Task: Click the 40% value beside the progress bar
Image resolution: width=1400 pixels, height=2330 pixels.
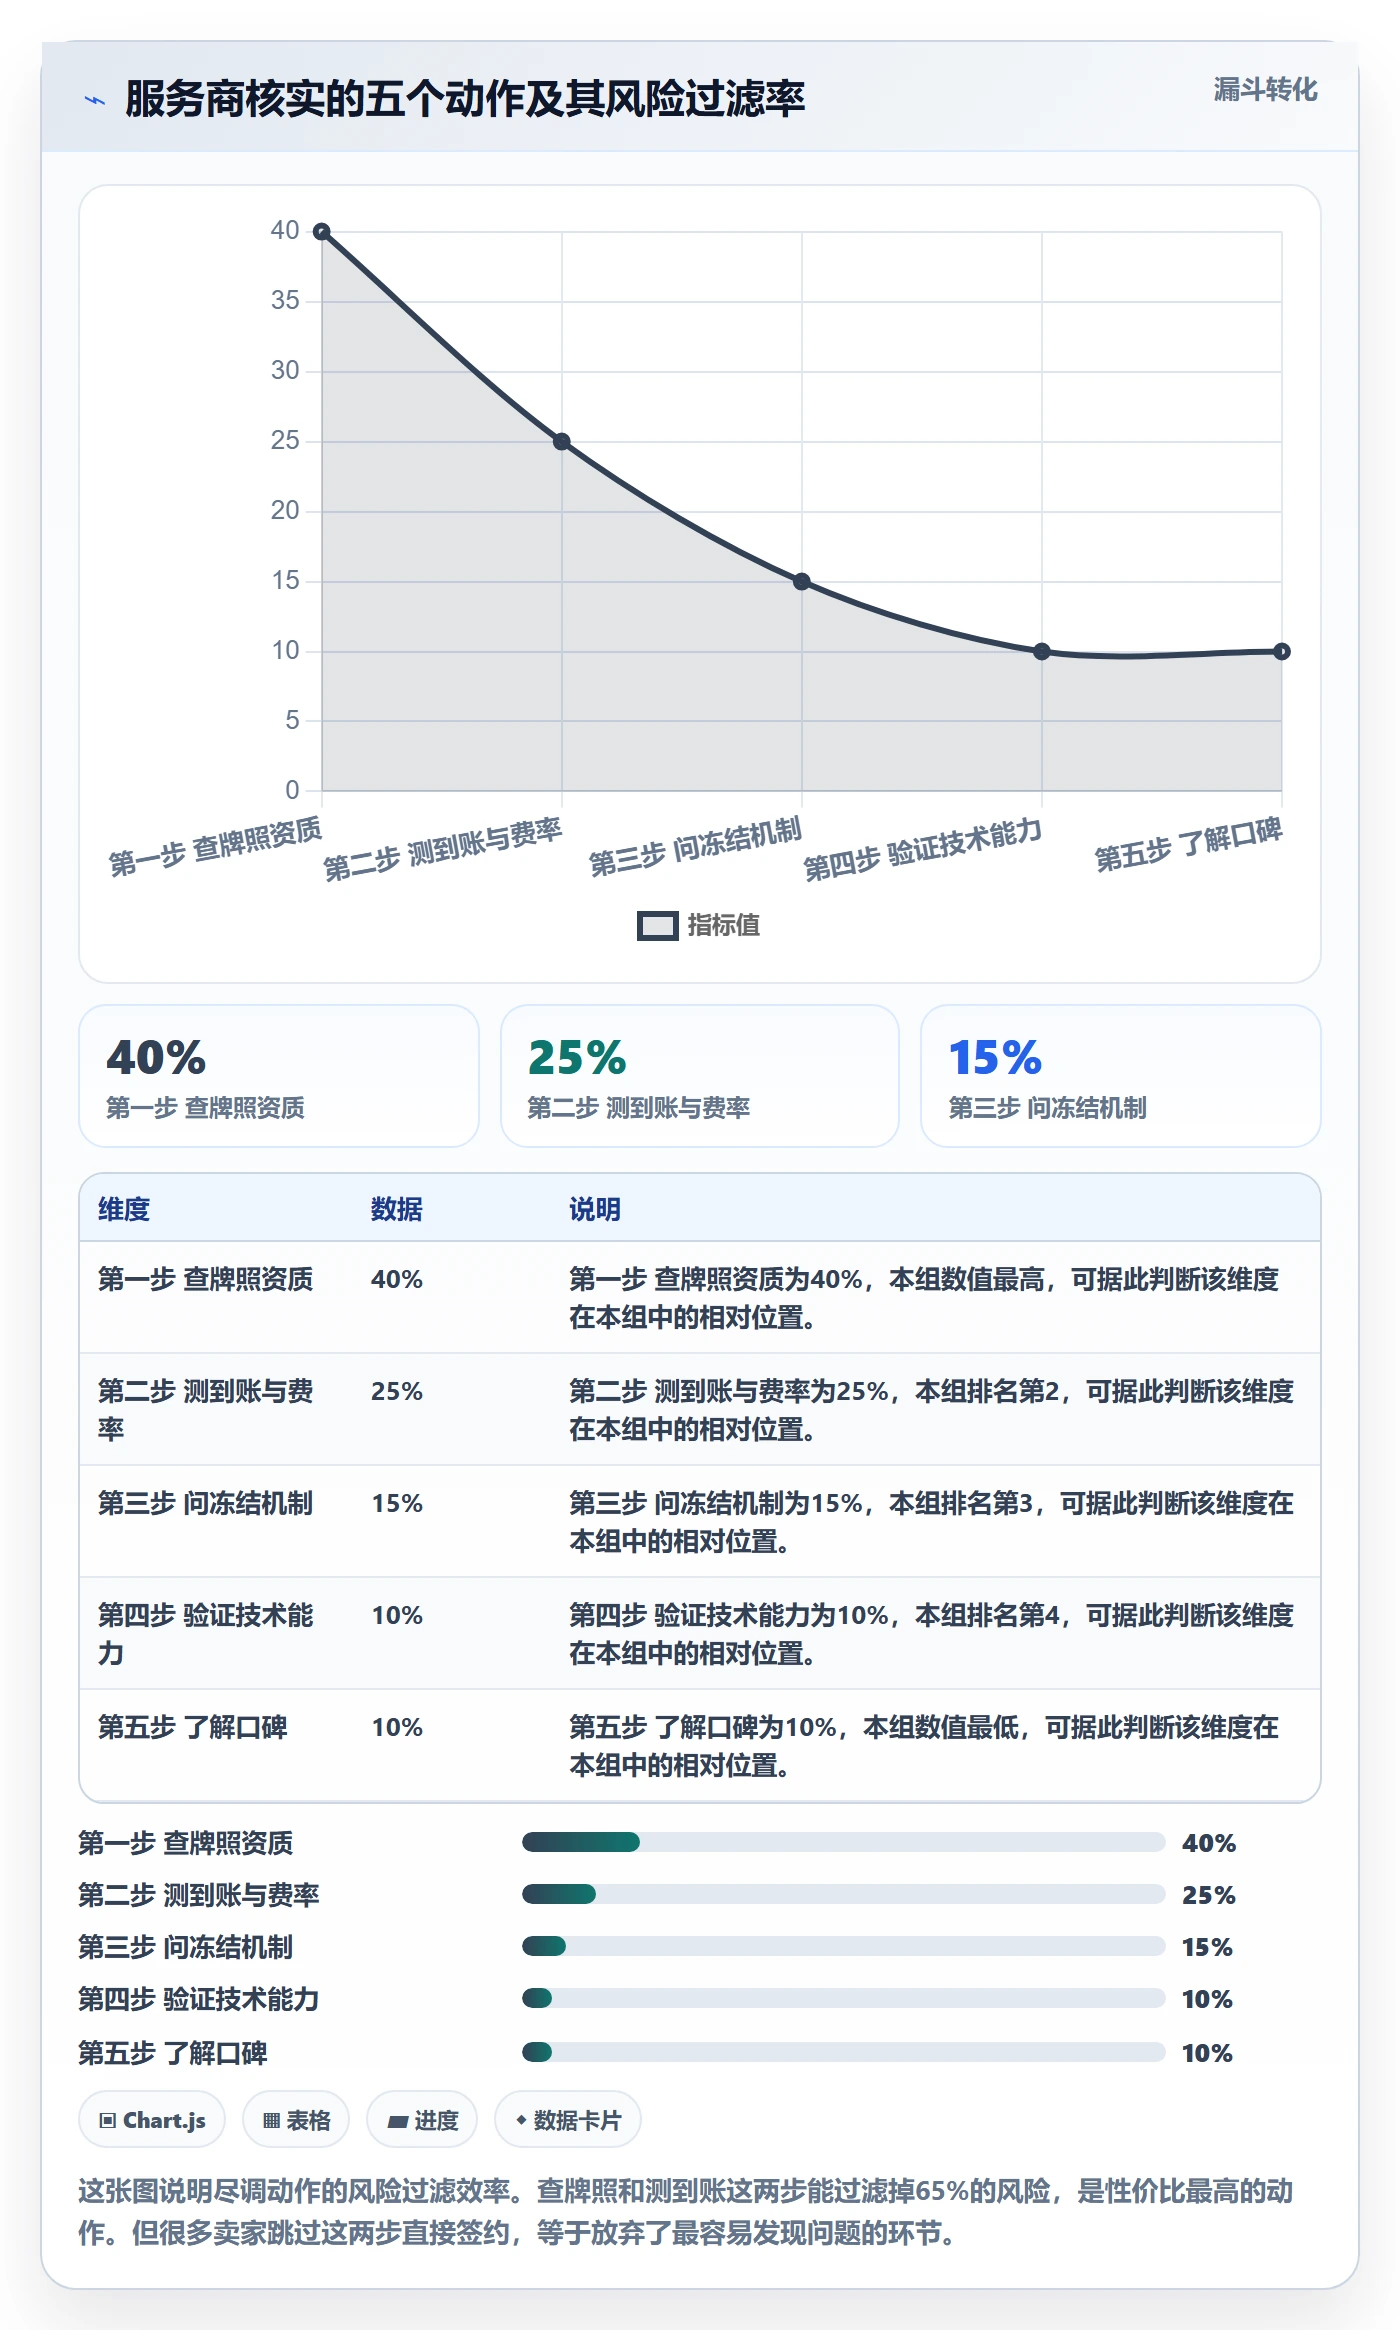Action: click(1209, 1843)
